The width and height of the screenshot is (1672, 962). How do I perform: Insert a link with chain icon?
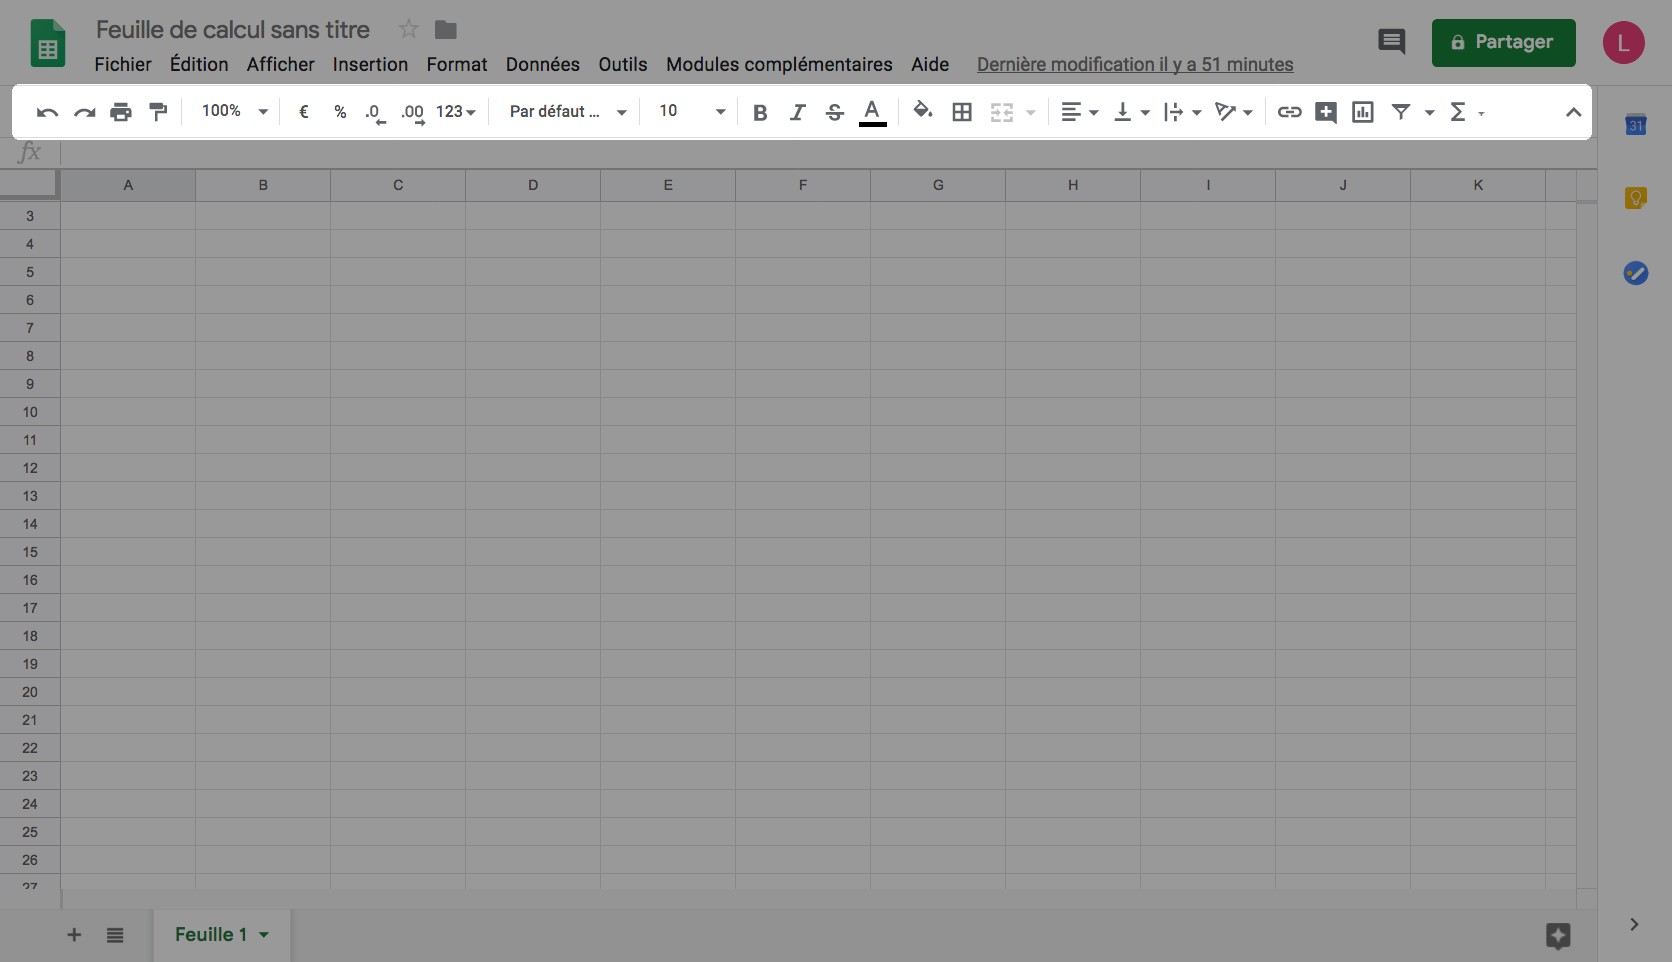[x=1290, y=112]
